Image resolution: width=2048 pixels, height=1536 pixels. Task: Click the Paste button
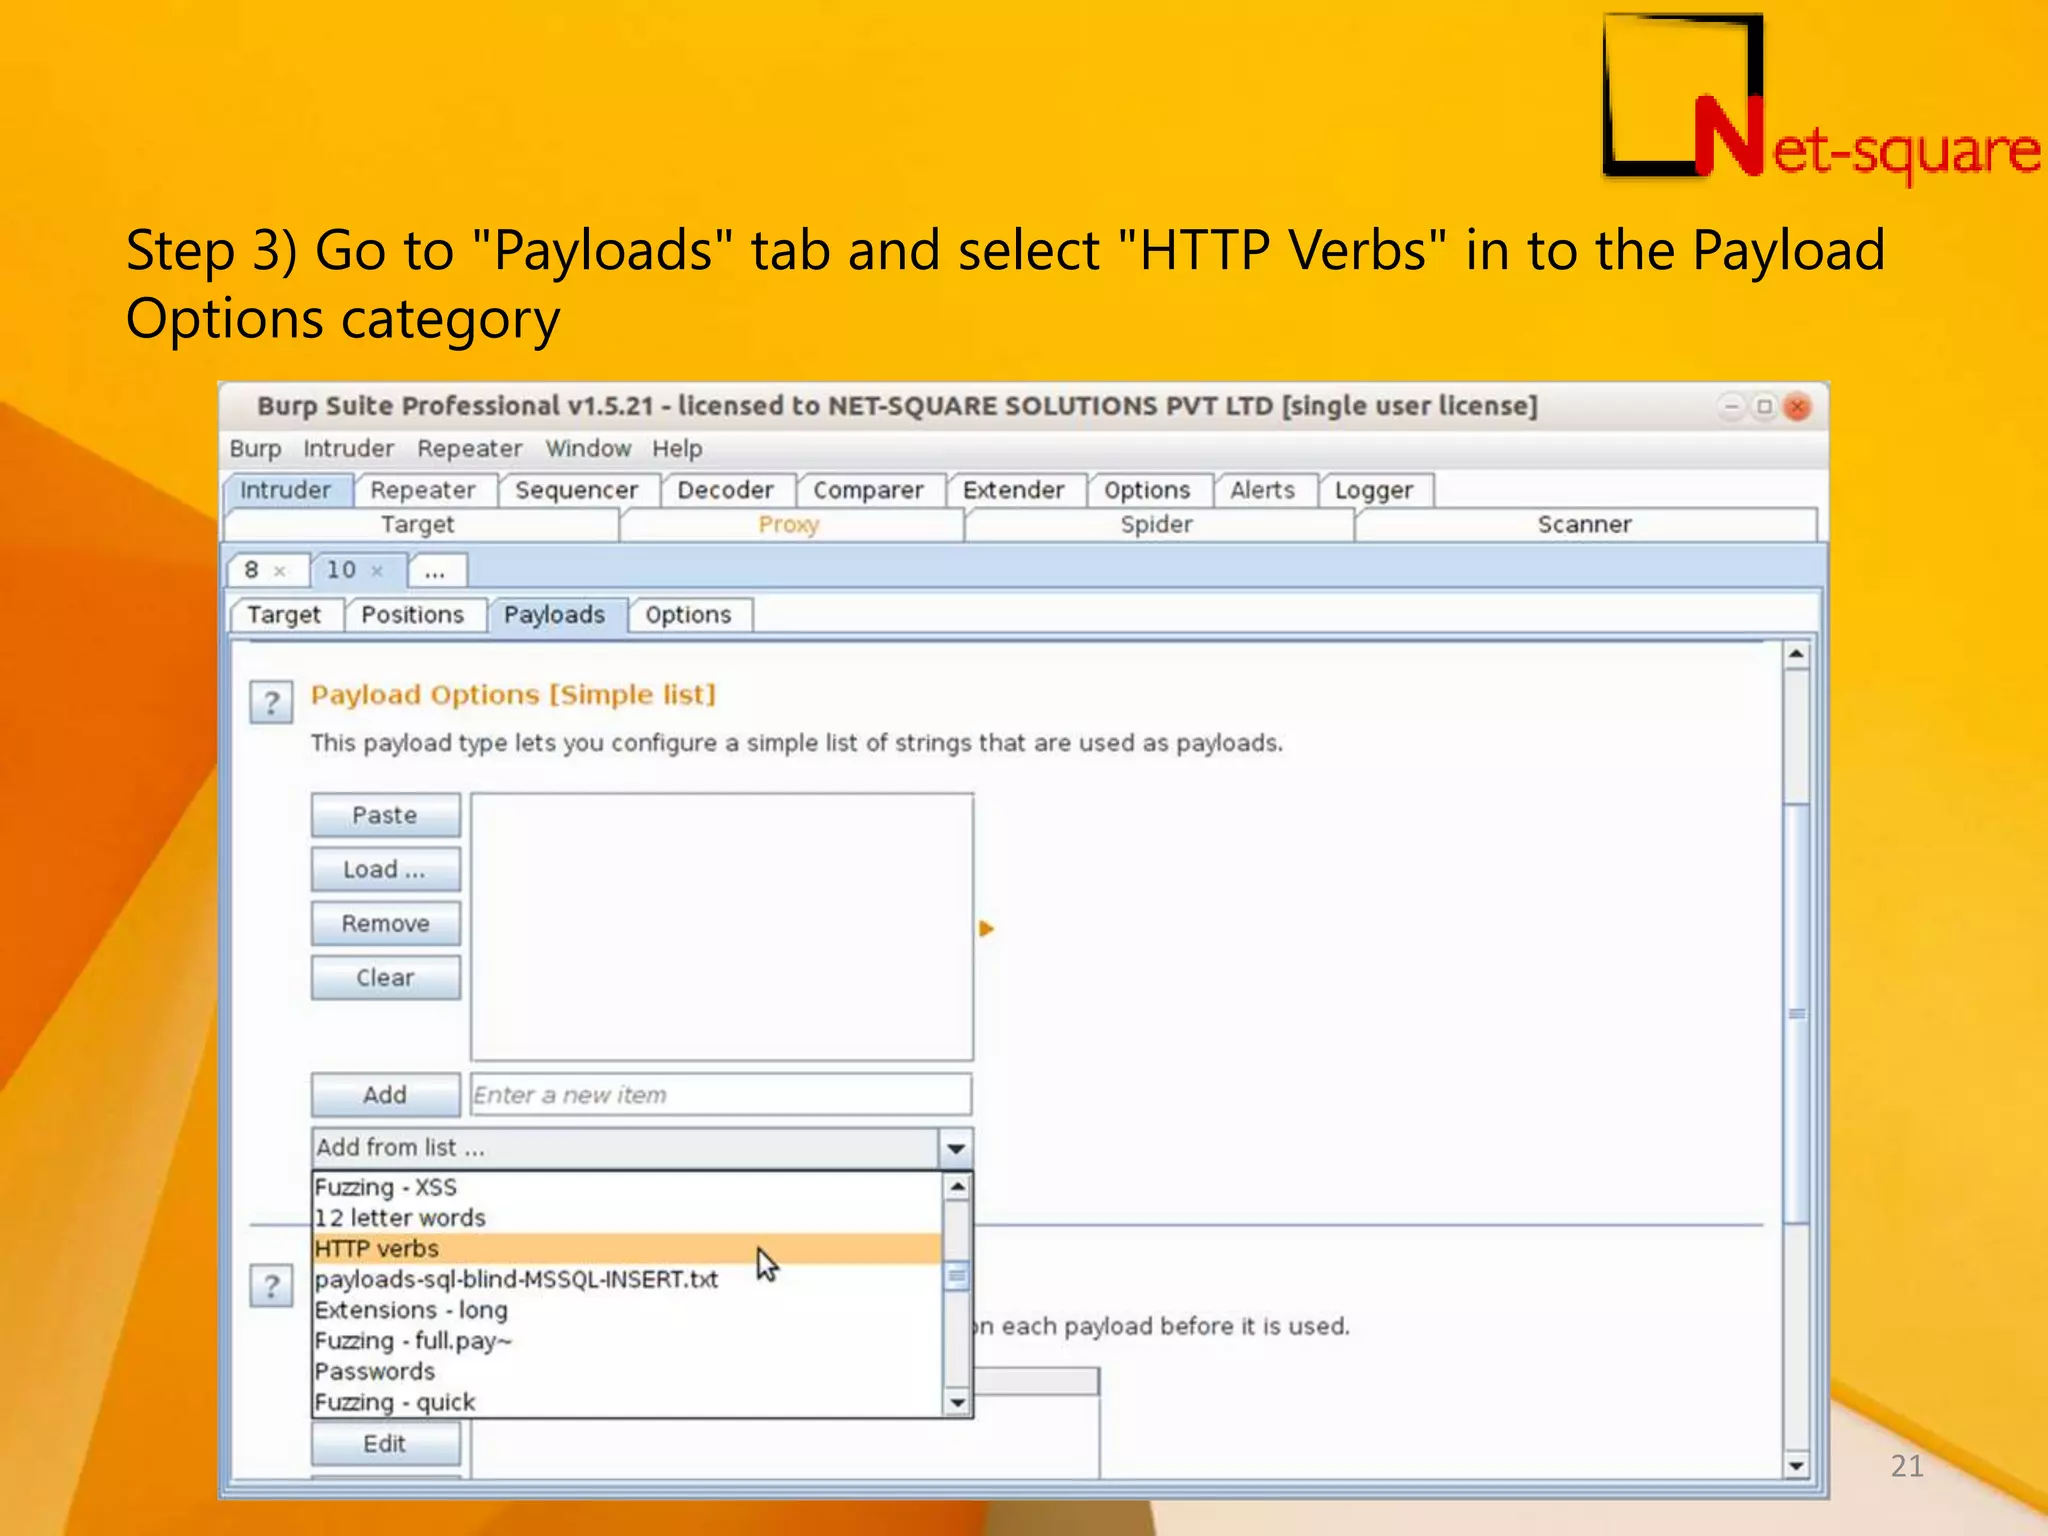(385, 815)
